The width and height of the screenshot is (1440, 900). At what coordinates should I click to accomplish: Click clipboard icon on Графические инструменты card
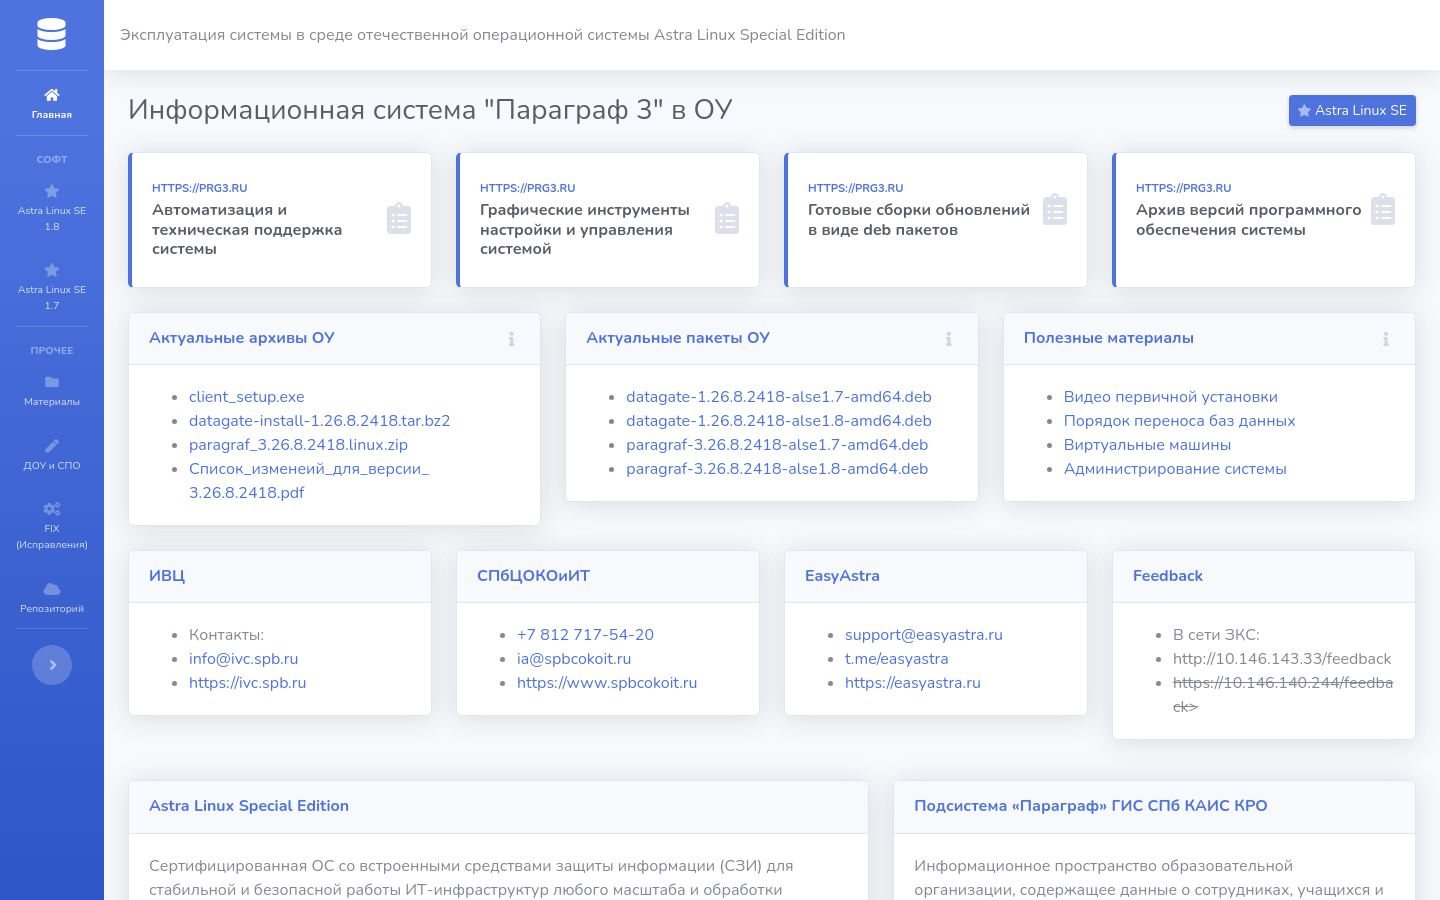pos(727,219)
